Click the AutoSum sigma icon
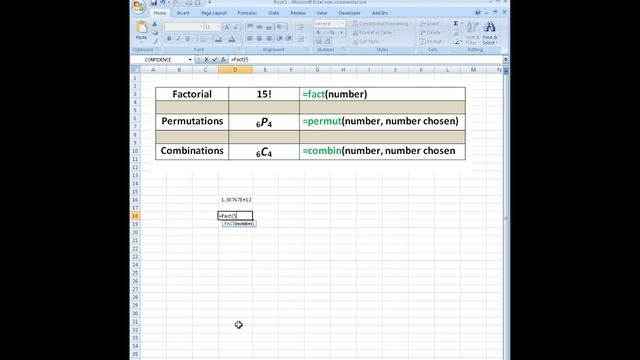This screenshot has width=640, height=360. point(456,24)
